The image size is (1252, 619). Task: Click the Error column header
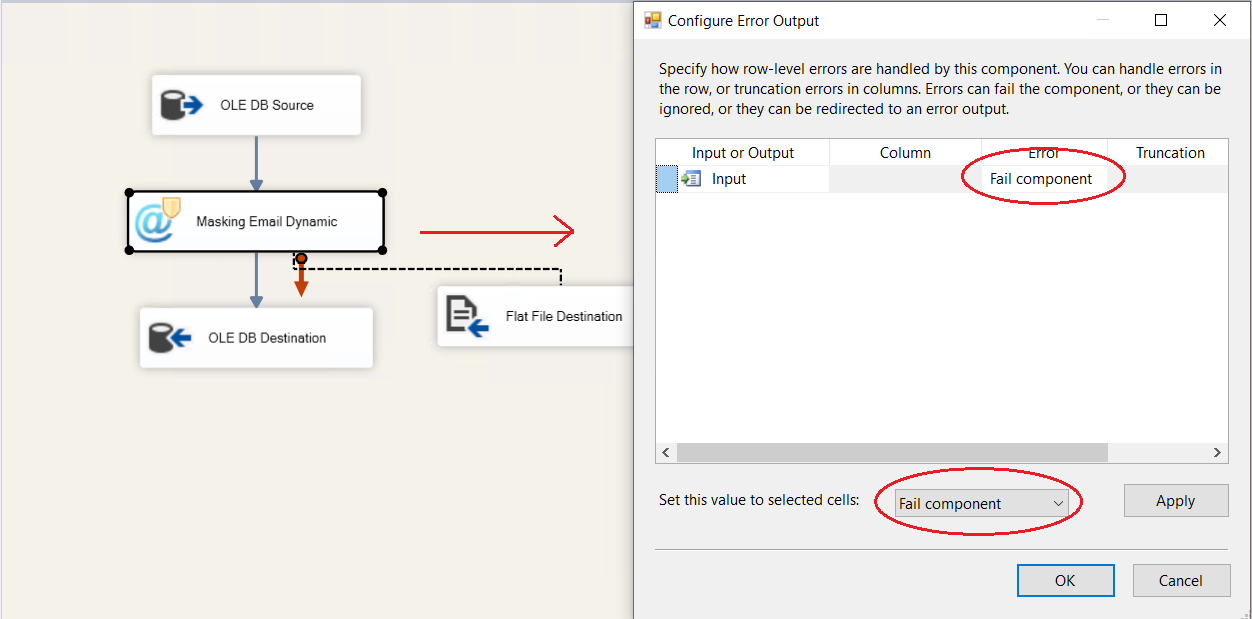[x=1043, y=153]
